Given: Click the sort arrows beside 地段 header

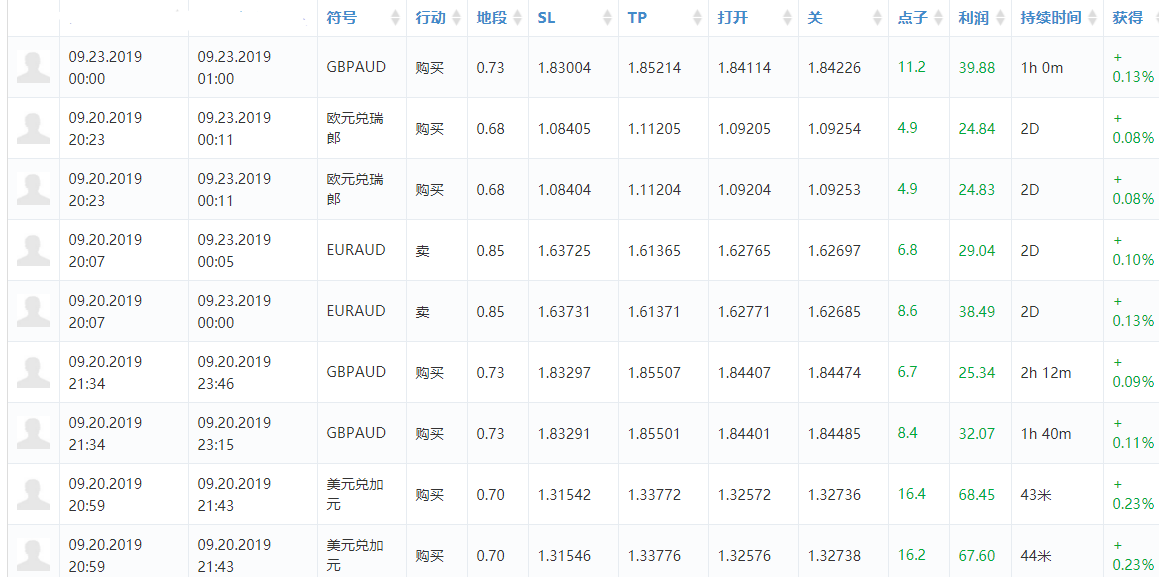Looking at the screenshot, I should coord(519,18).
